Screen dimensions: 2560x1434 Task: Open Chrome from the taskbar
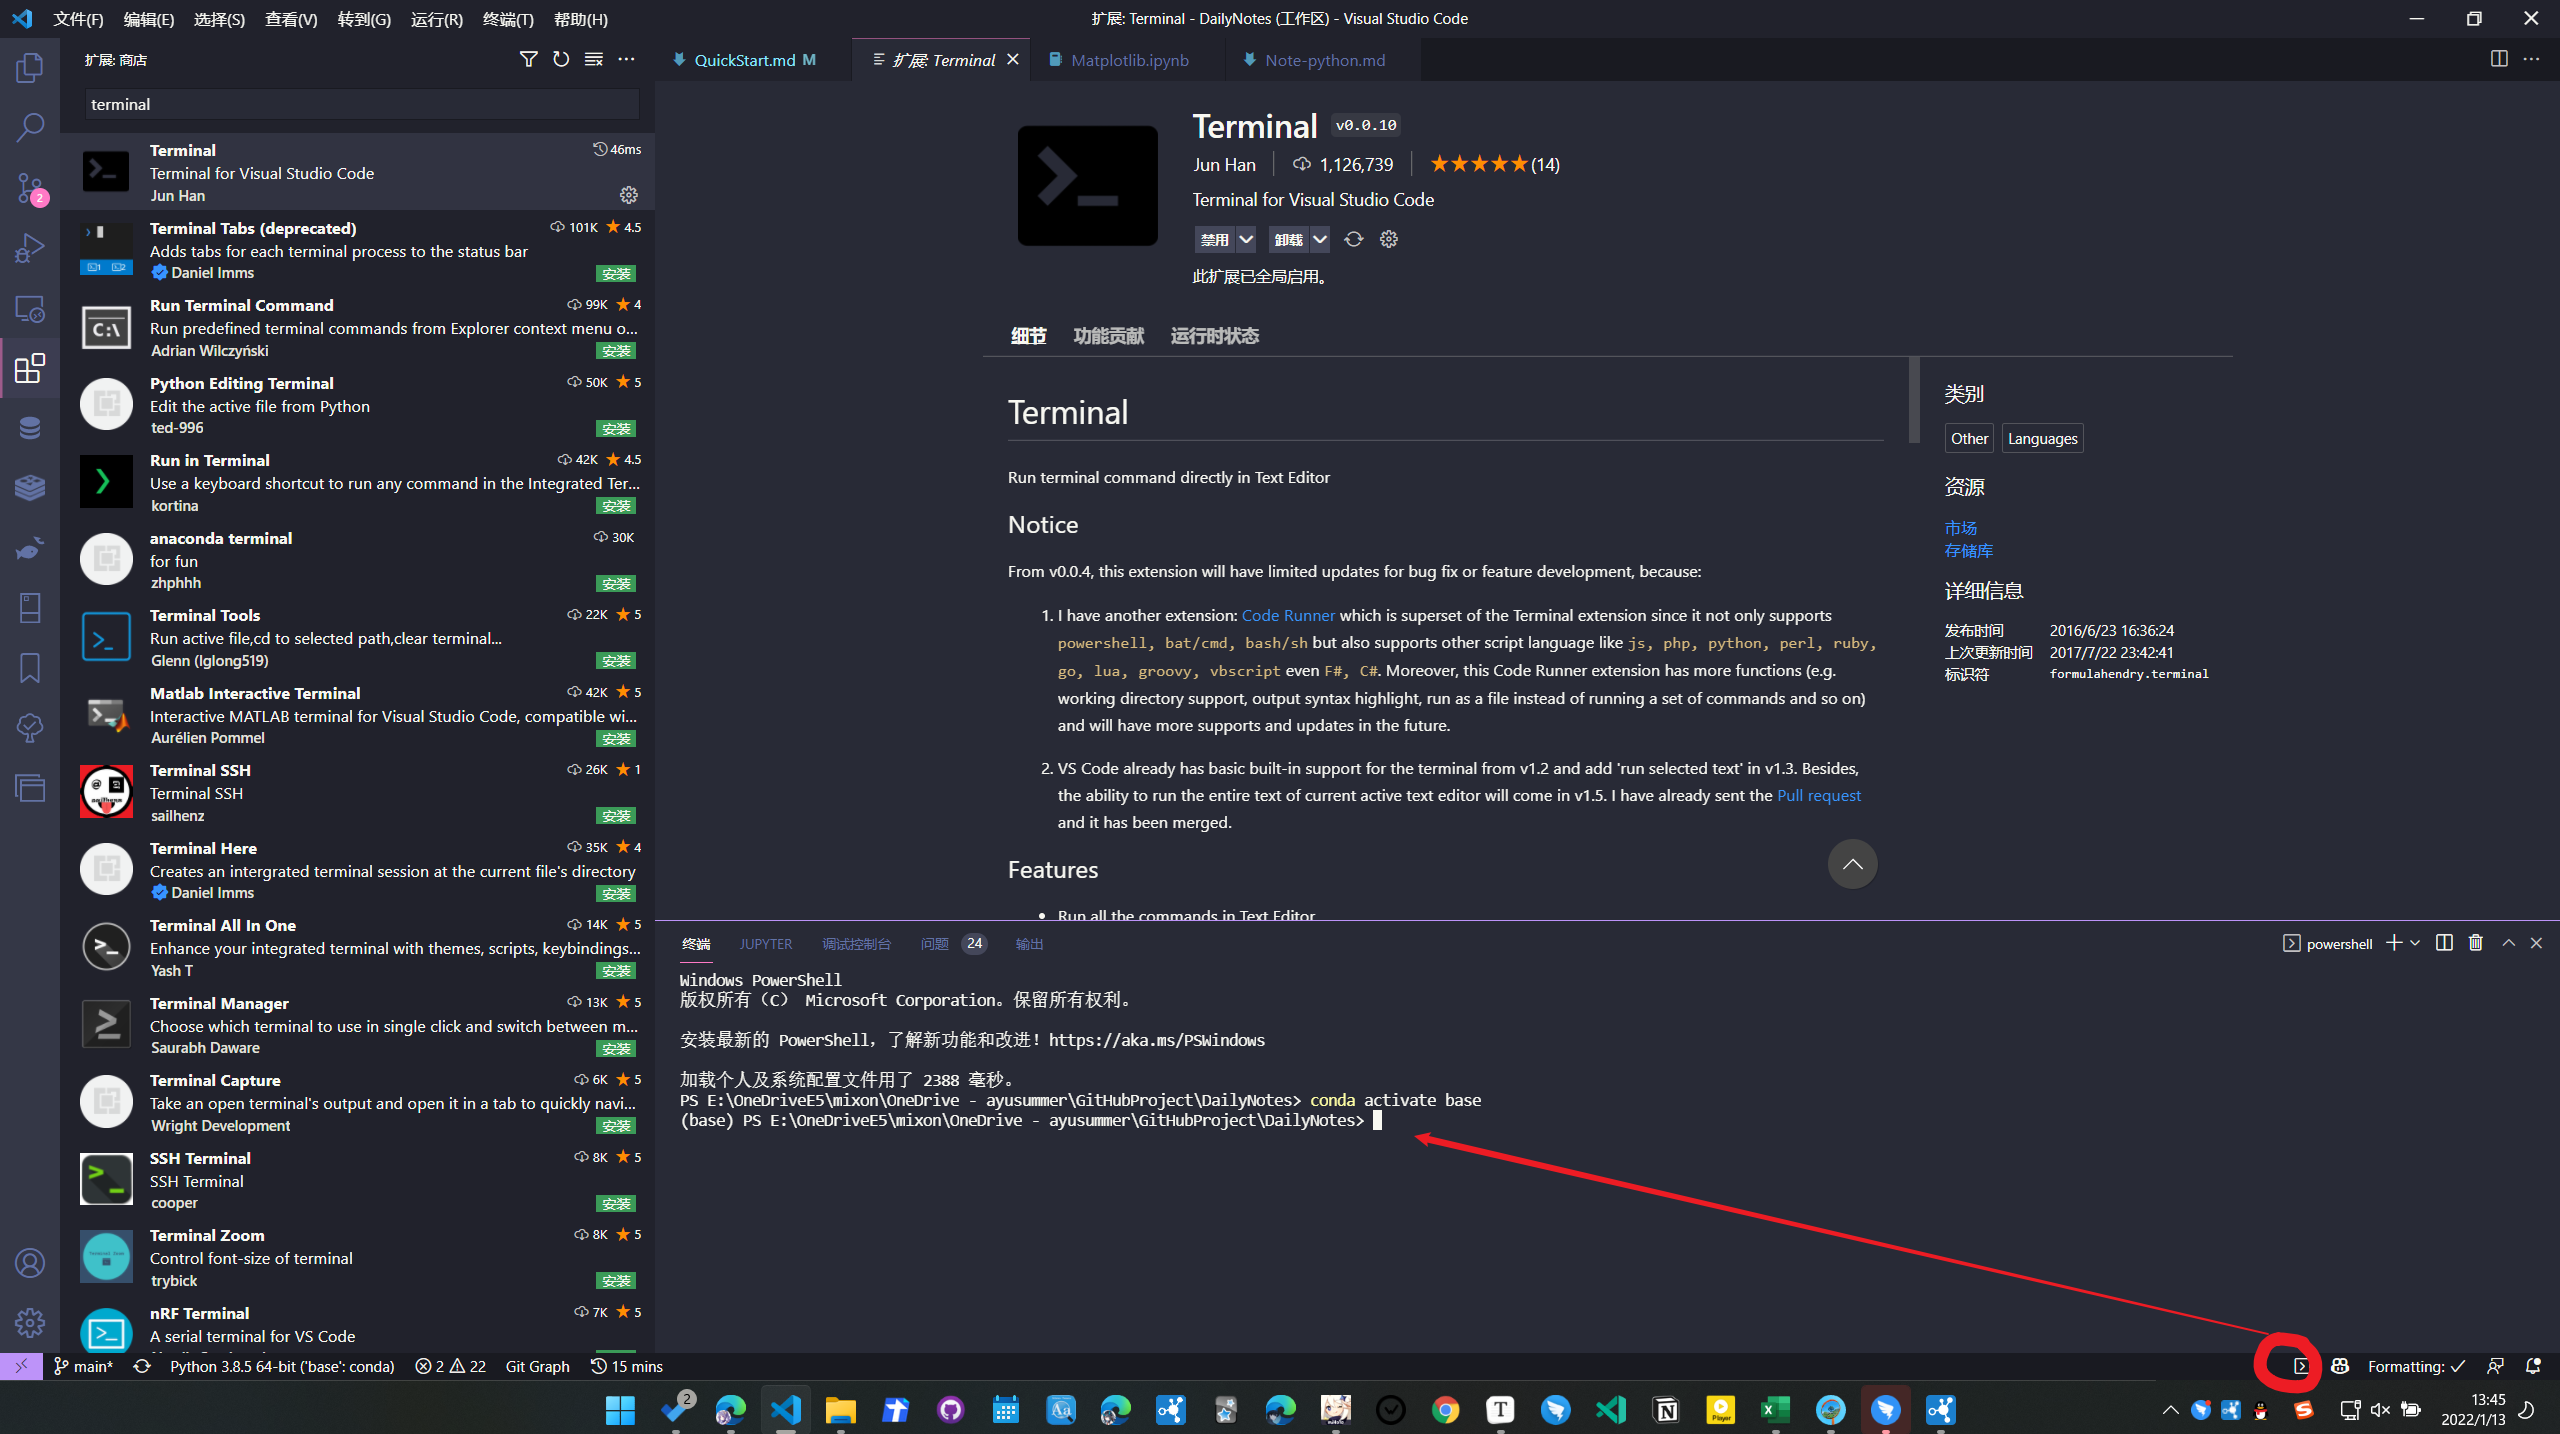[x=1445, y=1410]
